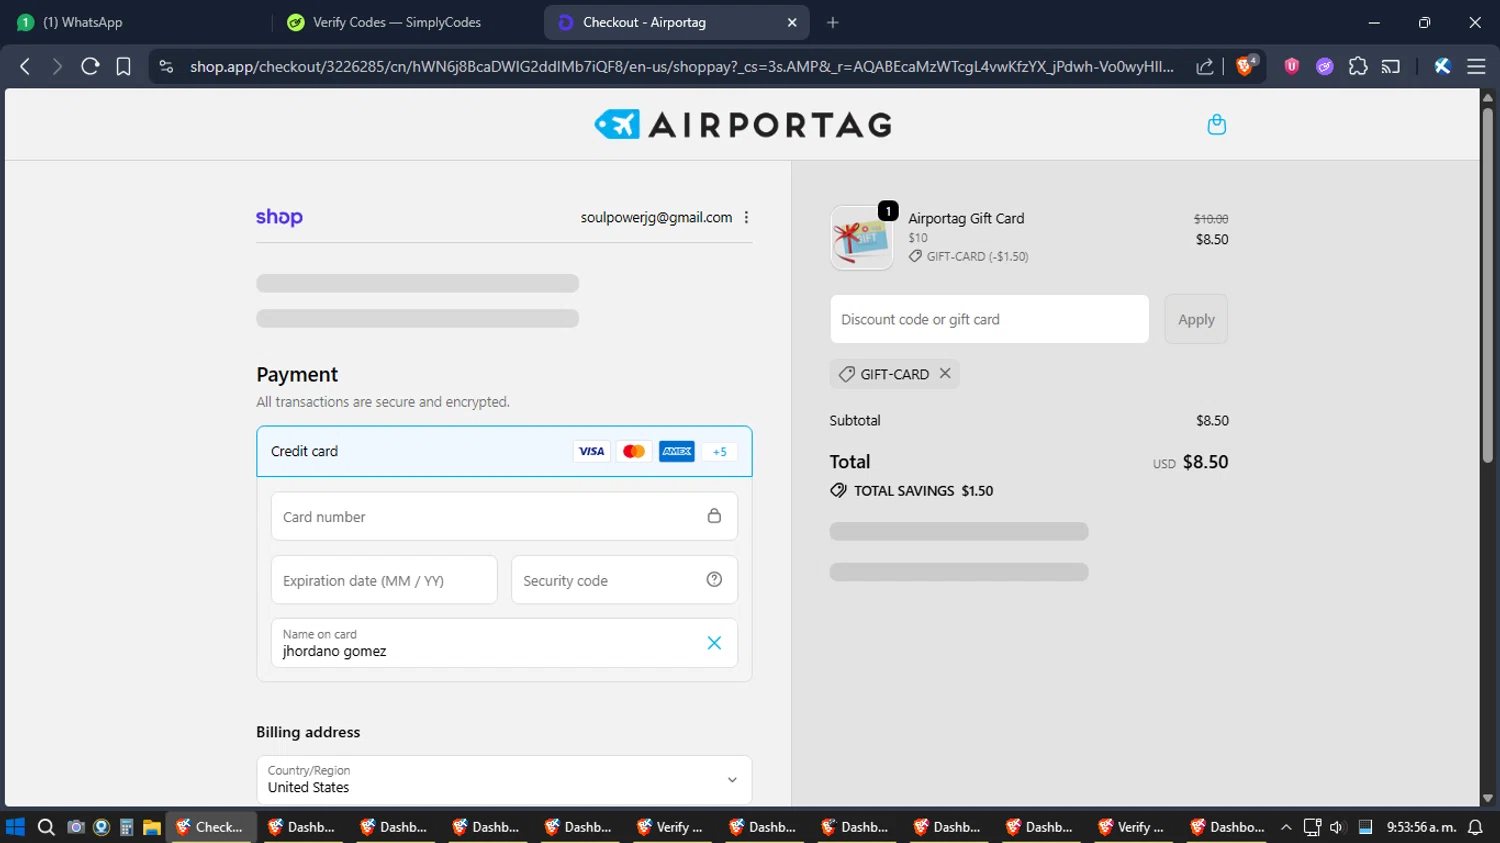Open the Country/Region dropdown

coord(504,779)
